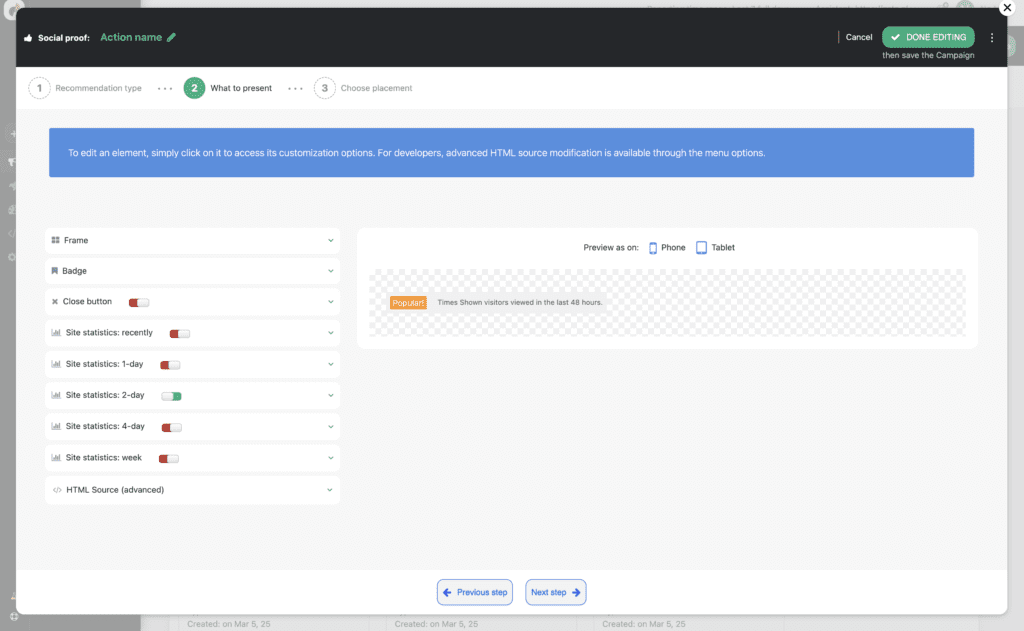Viewport: 1024px width, 631px height.
Task: Click the Frame grid icon
Action: pos(56,240)
